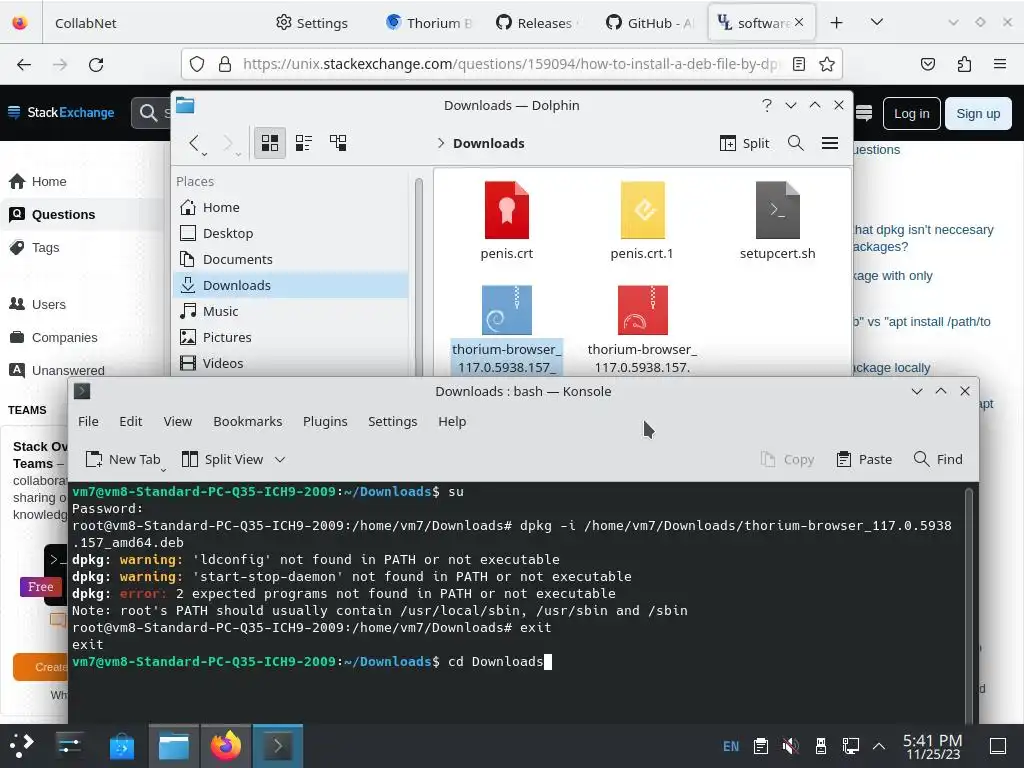Click the URL address field
Image resolution: width=1024 pixels, height=768 pixels.
pyautogui.click(x=509, y=64)
